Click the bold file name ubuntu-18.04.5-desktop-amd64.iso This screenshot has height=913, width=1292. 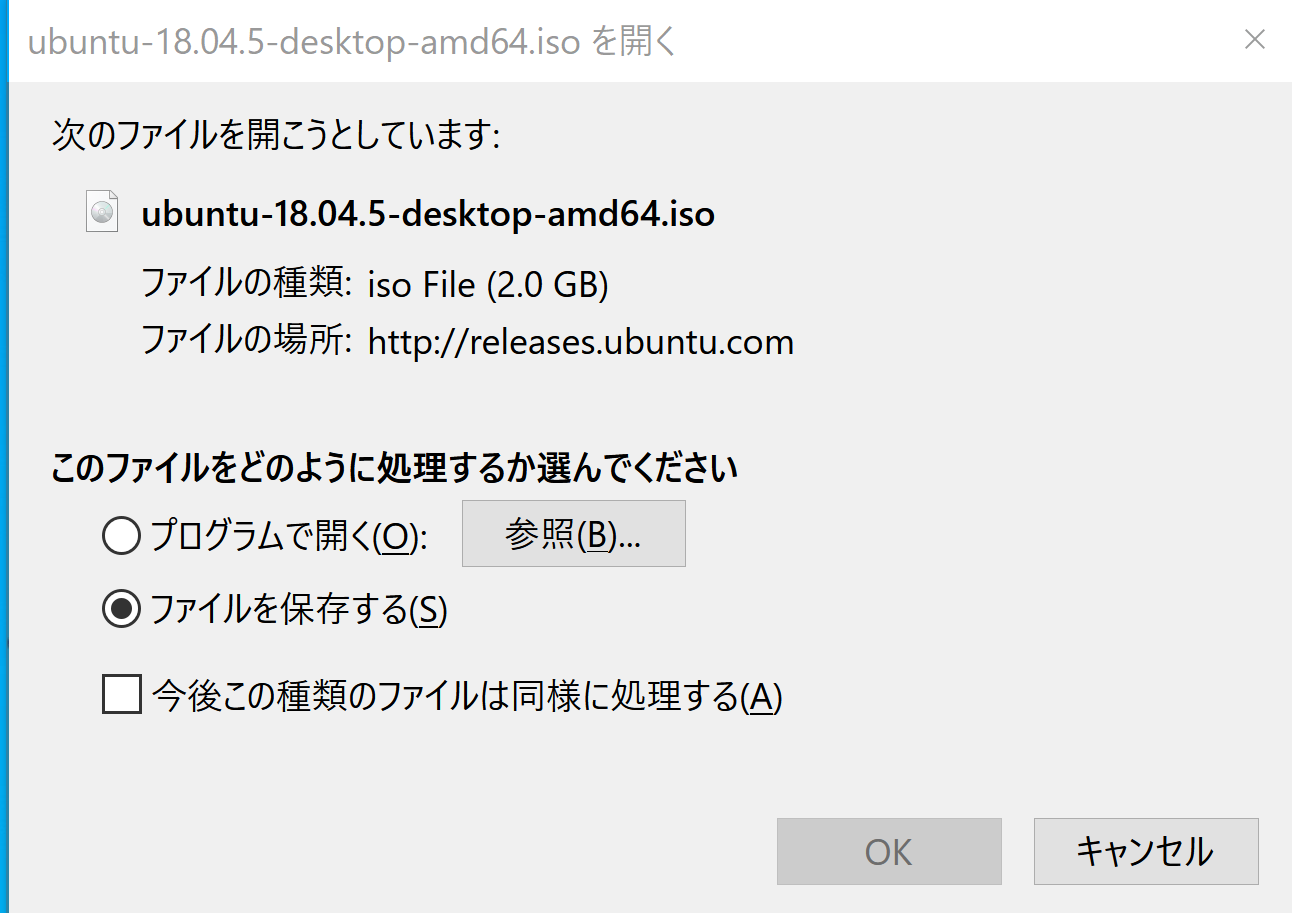point(428,213)
